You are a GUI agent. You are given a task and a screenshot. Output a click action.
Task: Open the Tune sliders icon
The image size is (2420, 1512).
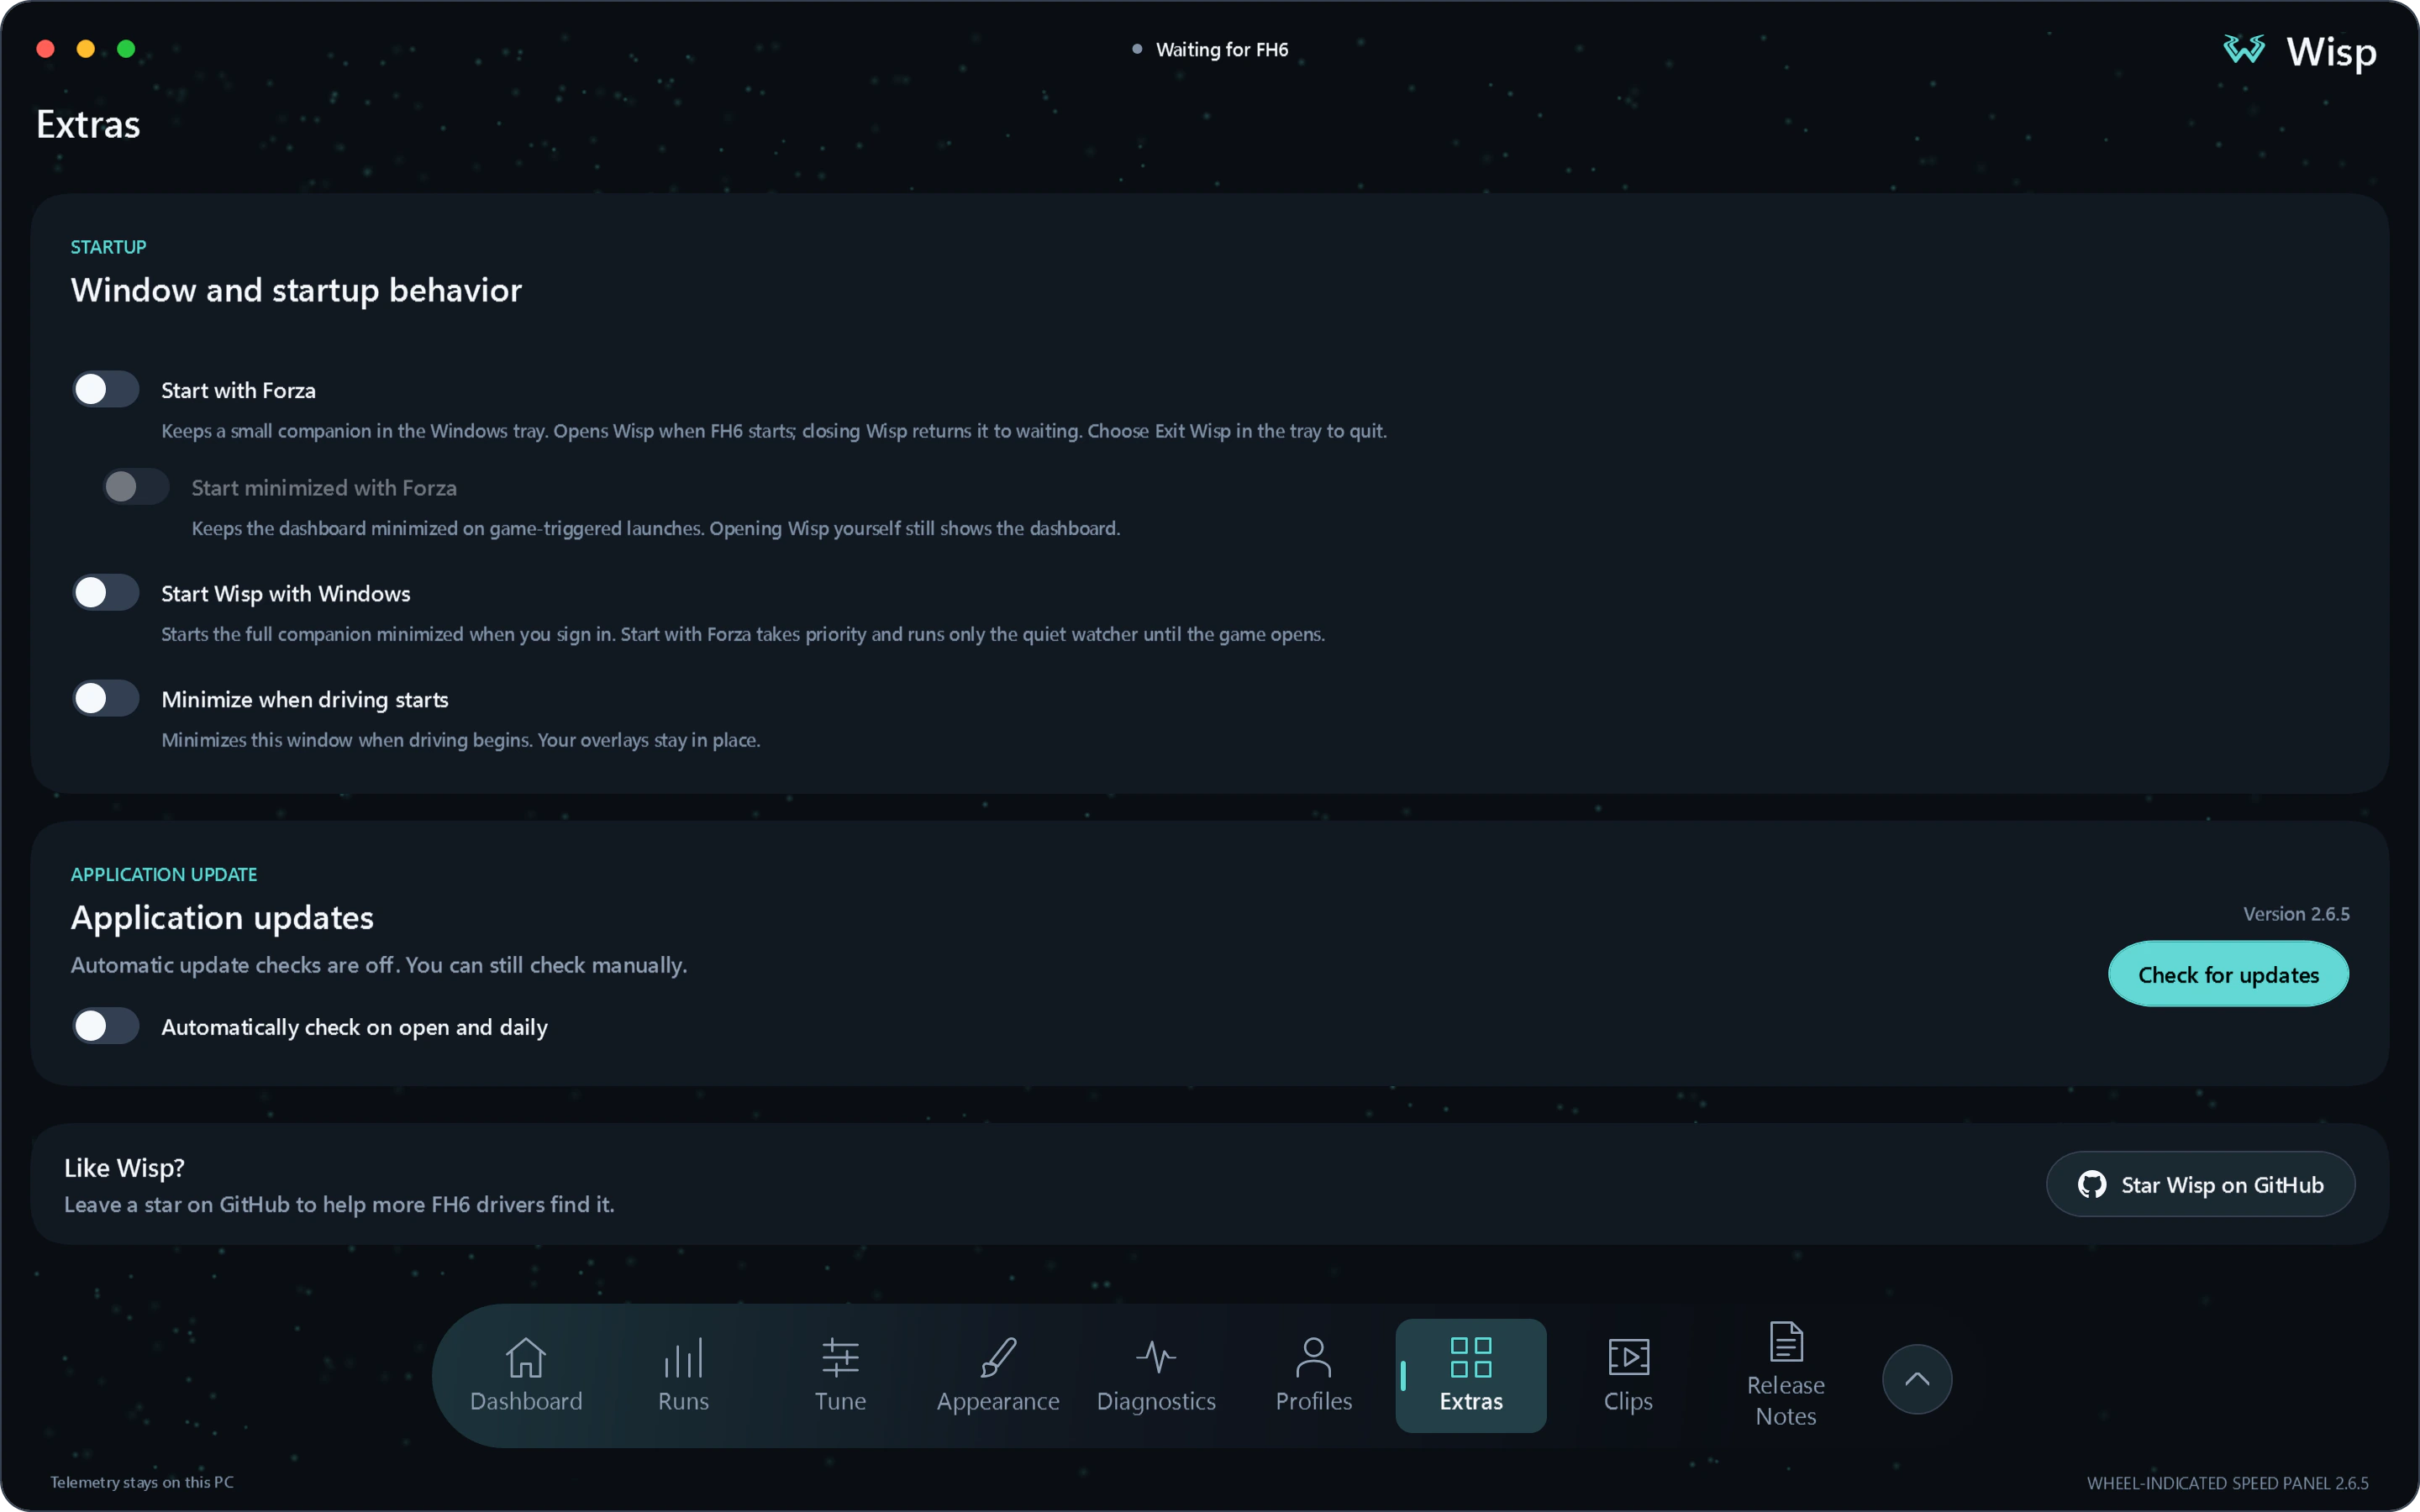[x=840, y=1357]
